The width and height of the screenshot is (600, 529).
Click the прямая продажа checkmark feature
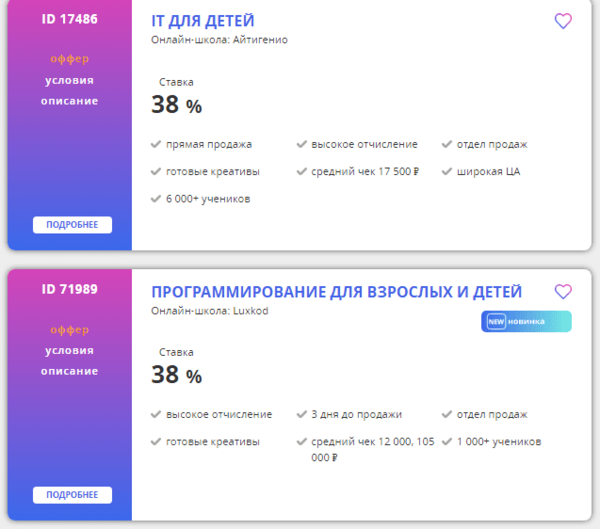coord(156,144)
